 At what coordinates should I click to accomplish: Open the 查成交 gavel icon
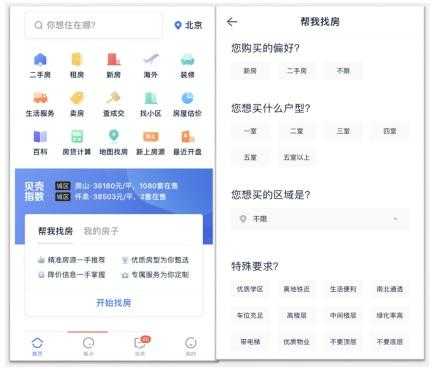click(114, 98)
